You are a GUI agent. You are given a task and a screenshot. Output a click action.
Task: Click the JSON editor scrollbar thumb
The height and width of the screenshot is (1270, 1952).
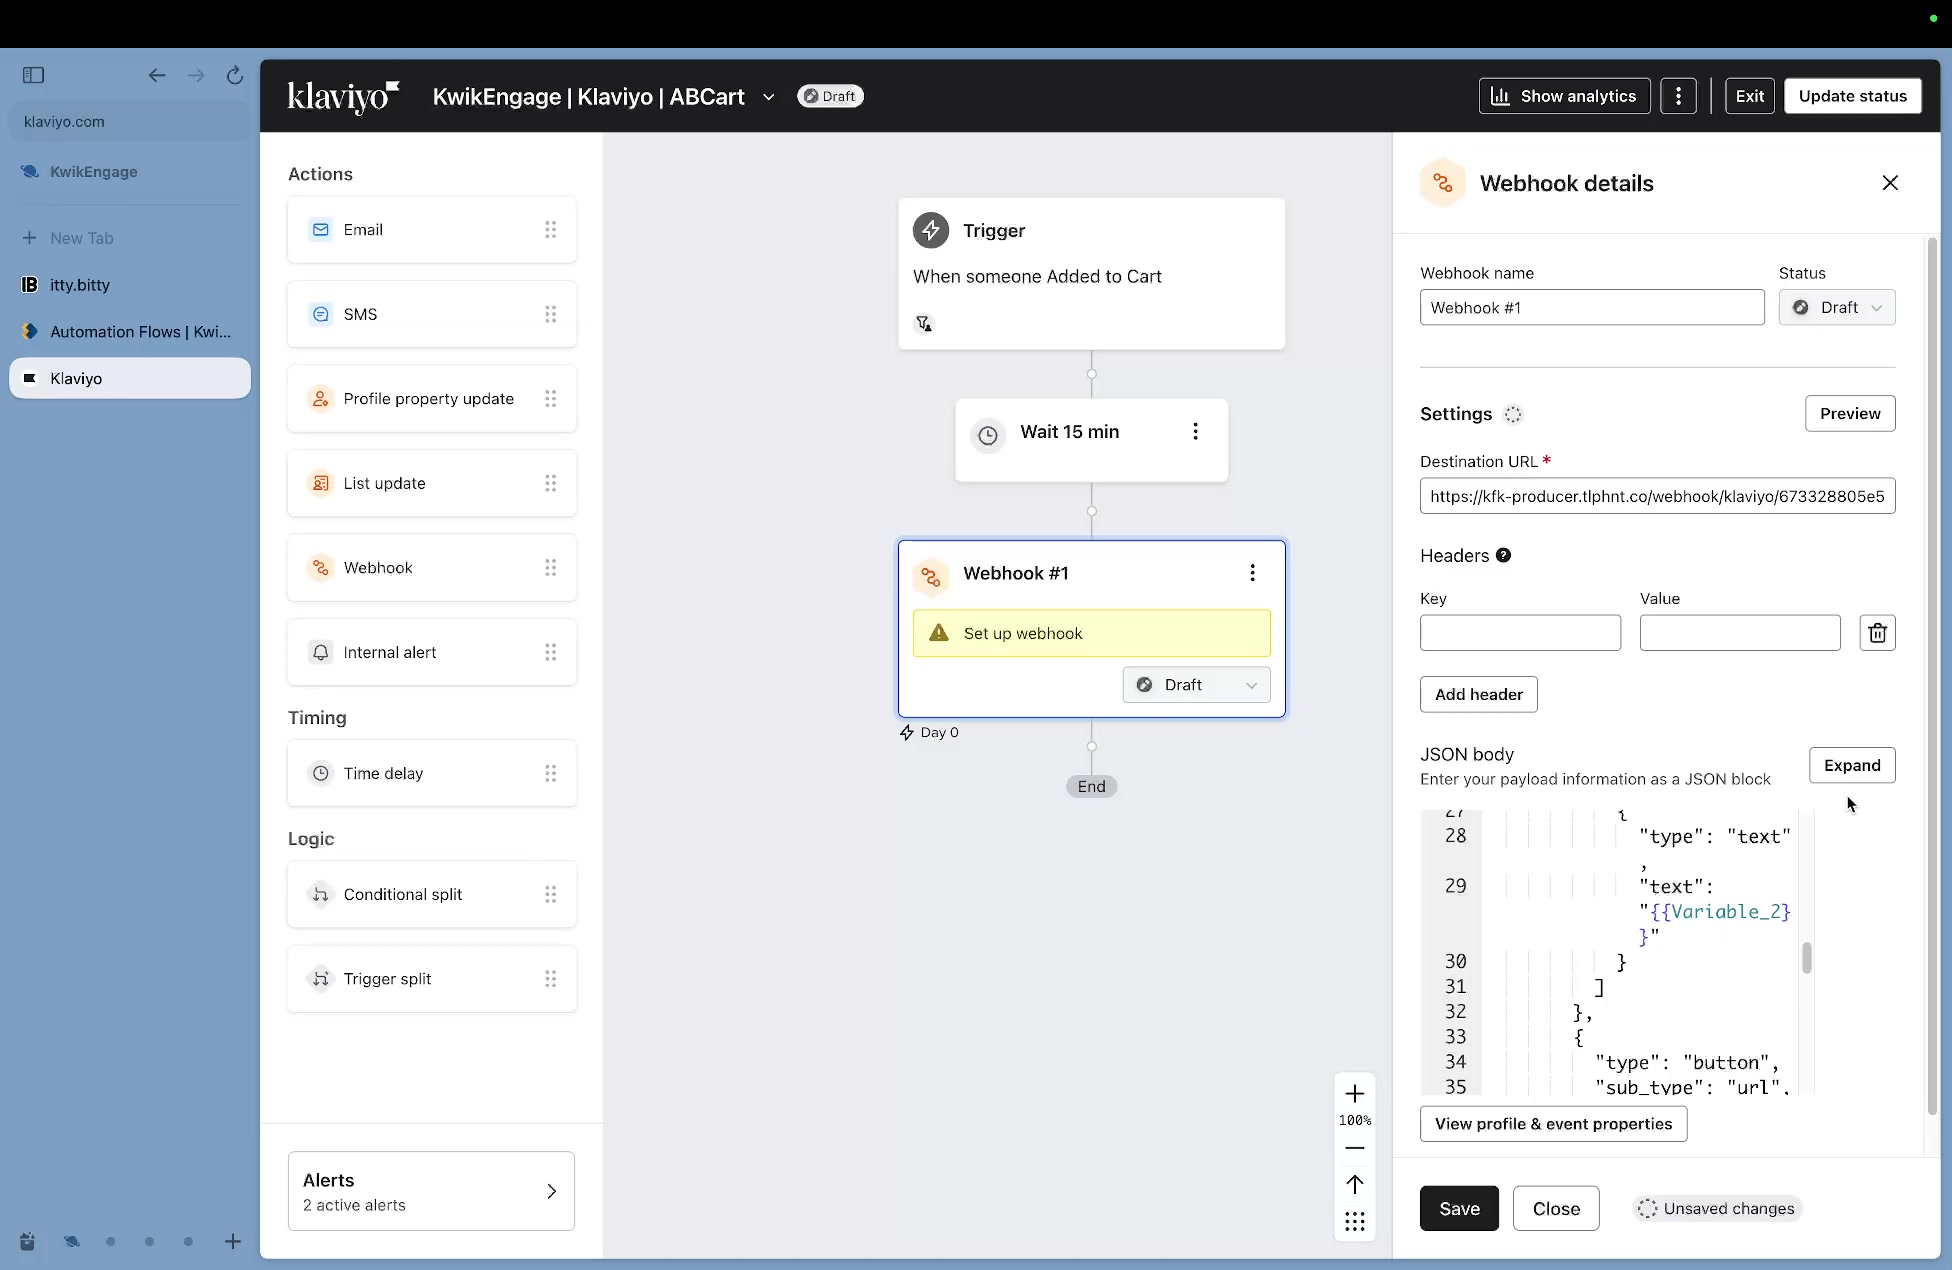tap(1806, 958)
